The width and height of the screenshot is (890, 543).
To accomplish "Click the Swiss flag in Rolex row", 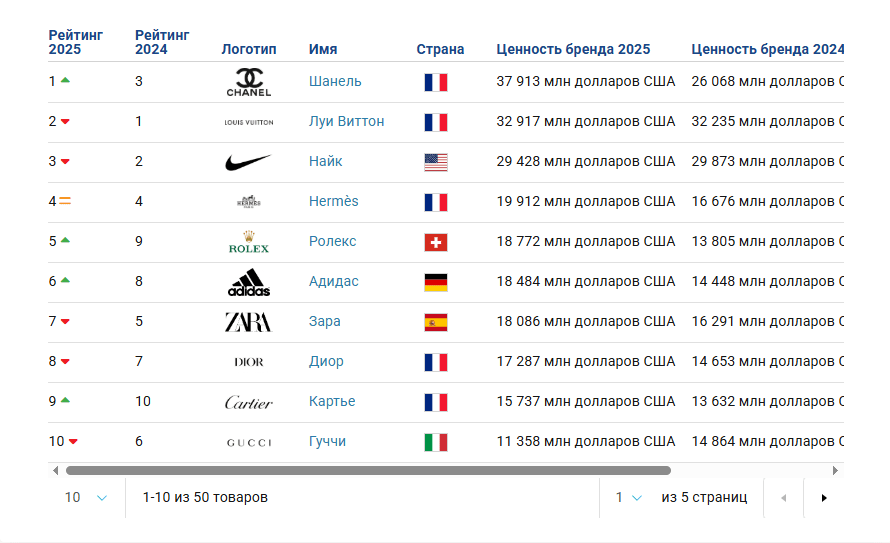I will tap(435, 242).
